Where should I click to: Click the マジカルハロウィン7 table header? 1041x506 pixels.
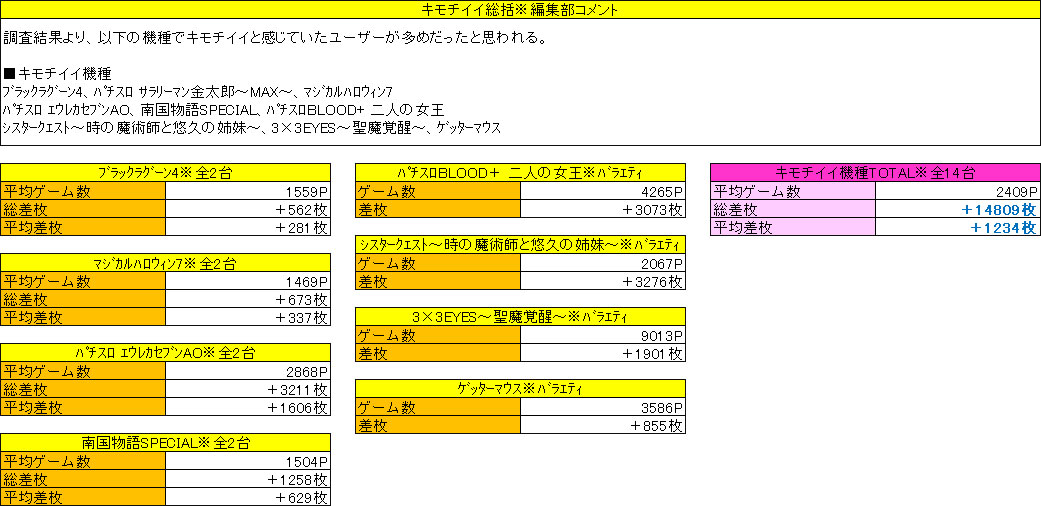165,264
